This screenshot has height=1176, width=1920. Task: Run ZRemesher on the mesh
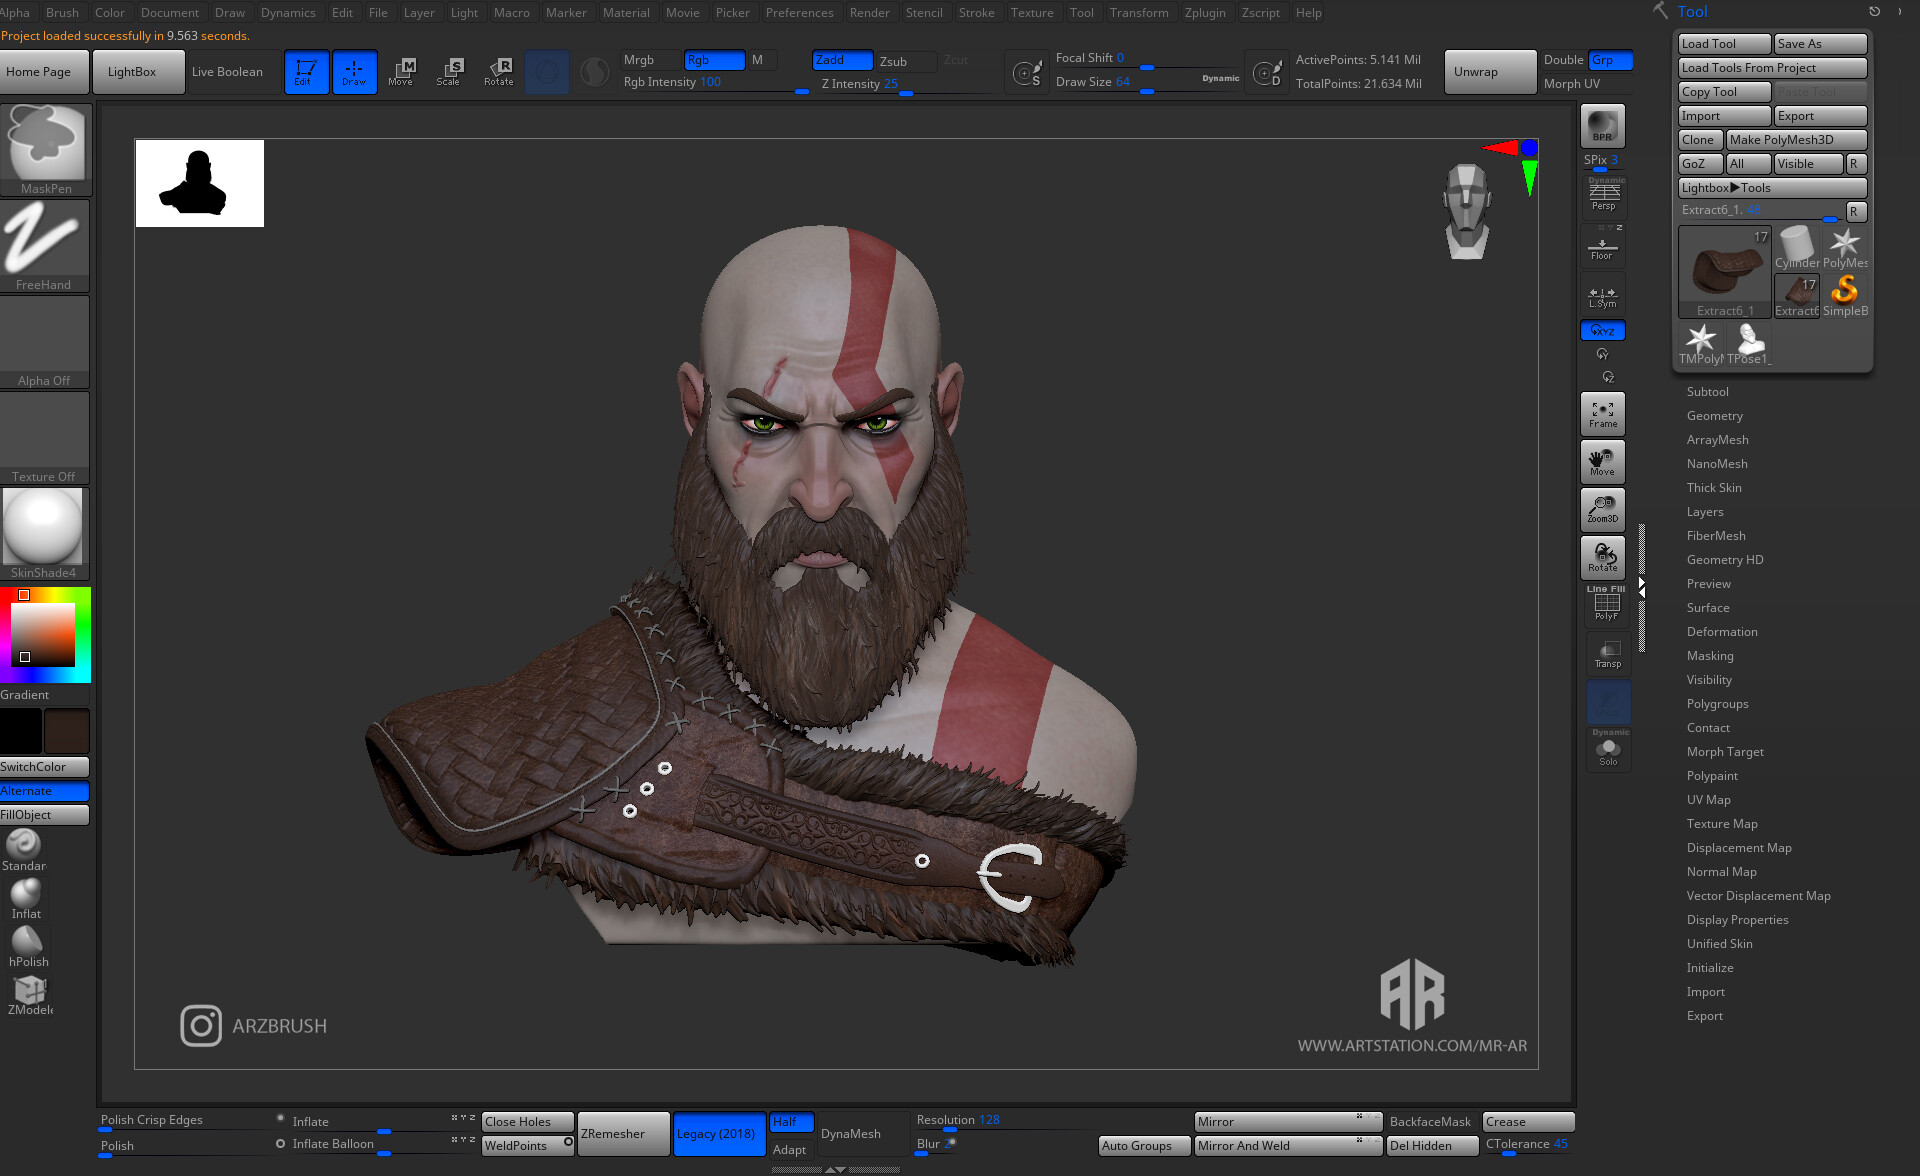coord(623,1133)
